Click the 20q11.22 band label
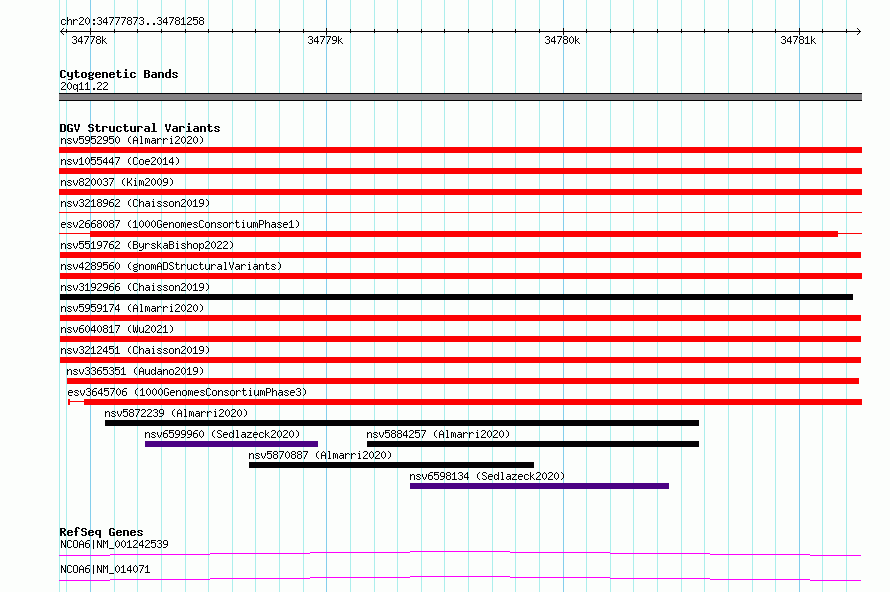890x592 pixels. coord(84,86)
